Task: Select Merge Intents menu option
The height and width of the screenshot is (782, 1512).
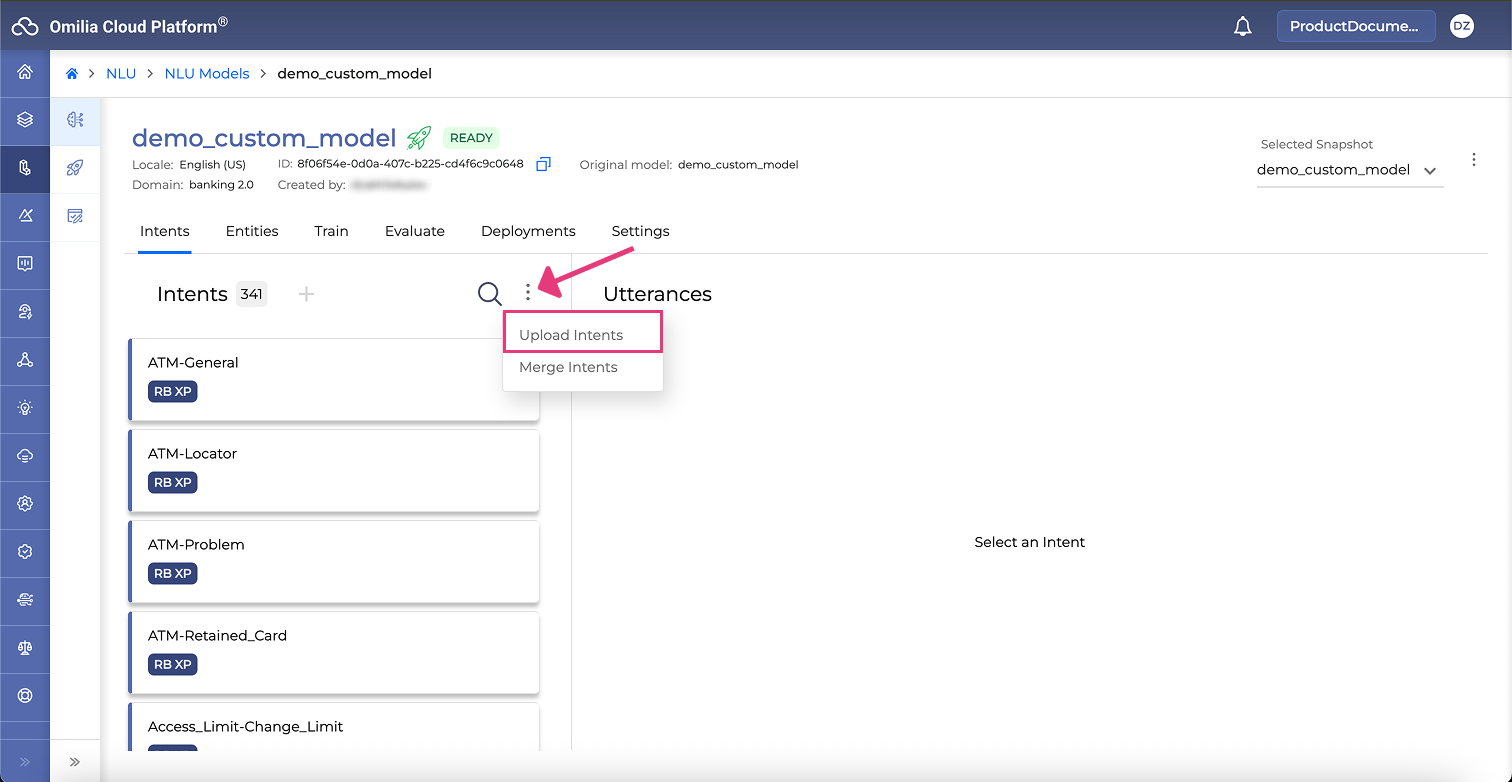Action: (x=569, y=367)
